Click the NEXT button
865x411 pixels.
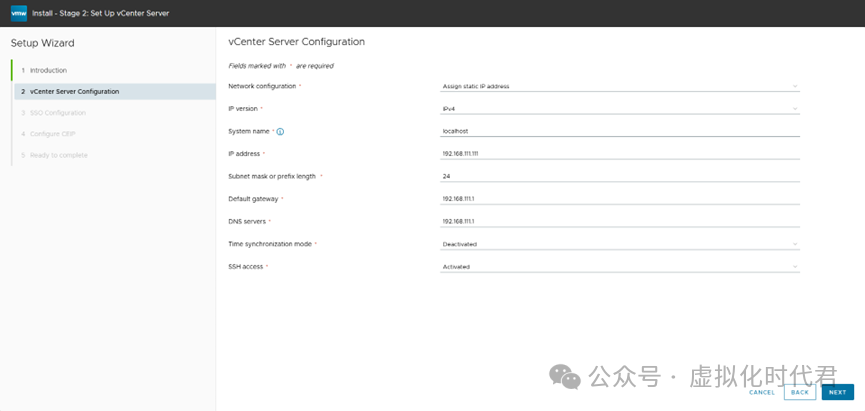pos(837,392)
